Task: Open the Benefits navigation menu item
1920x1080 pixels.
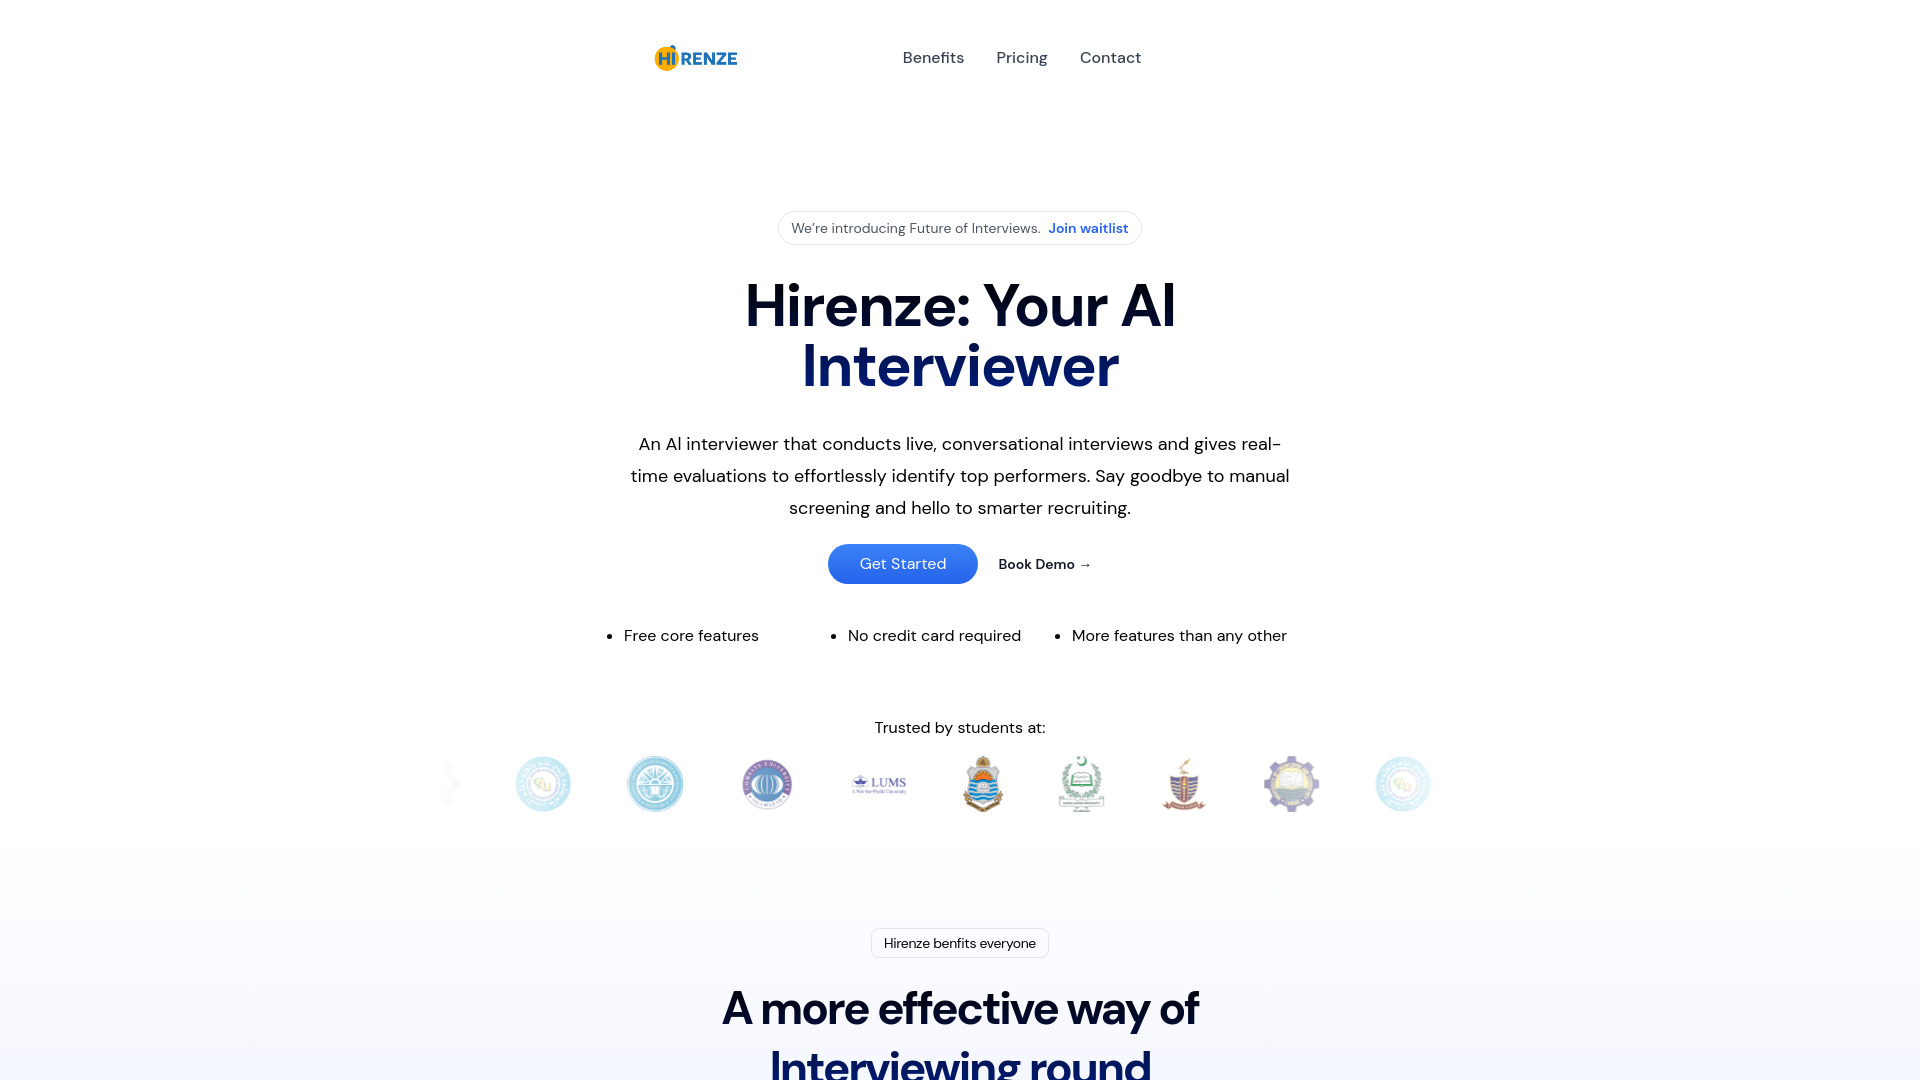Action: (932, 57)
